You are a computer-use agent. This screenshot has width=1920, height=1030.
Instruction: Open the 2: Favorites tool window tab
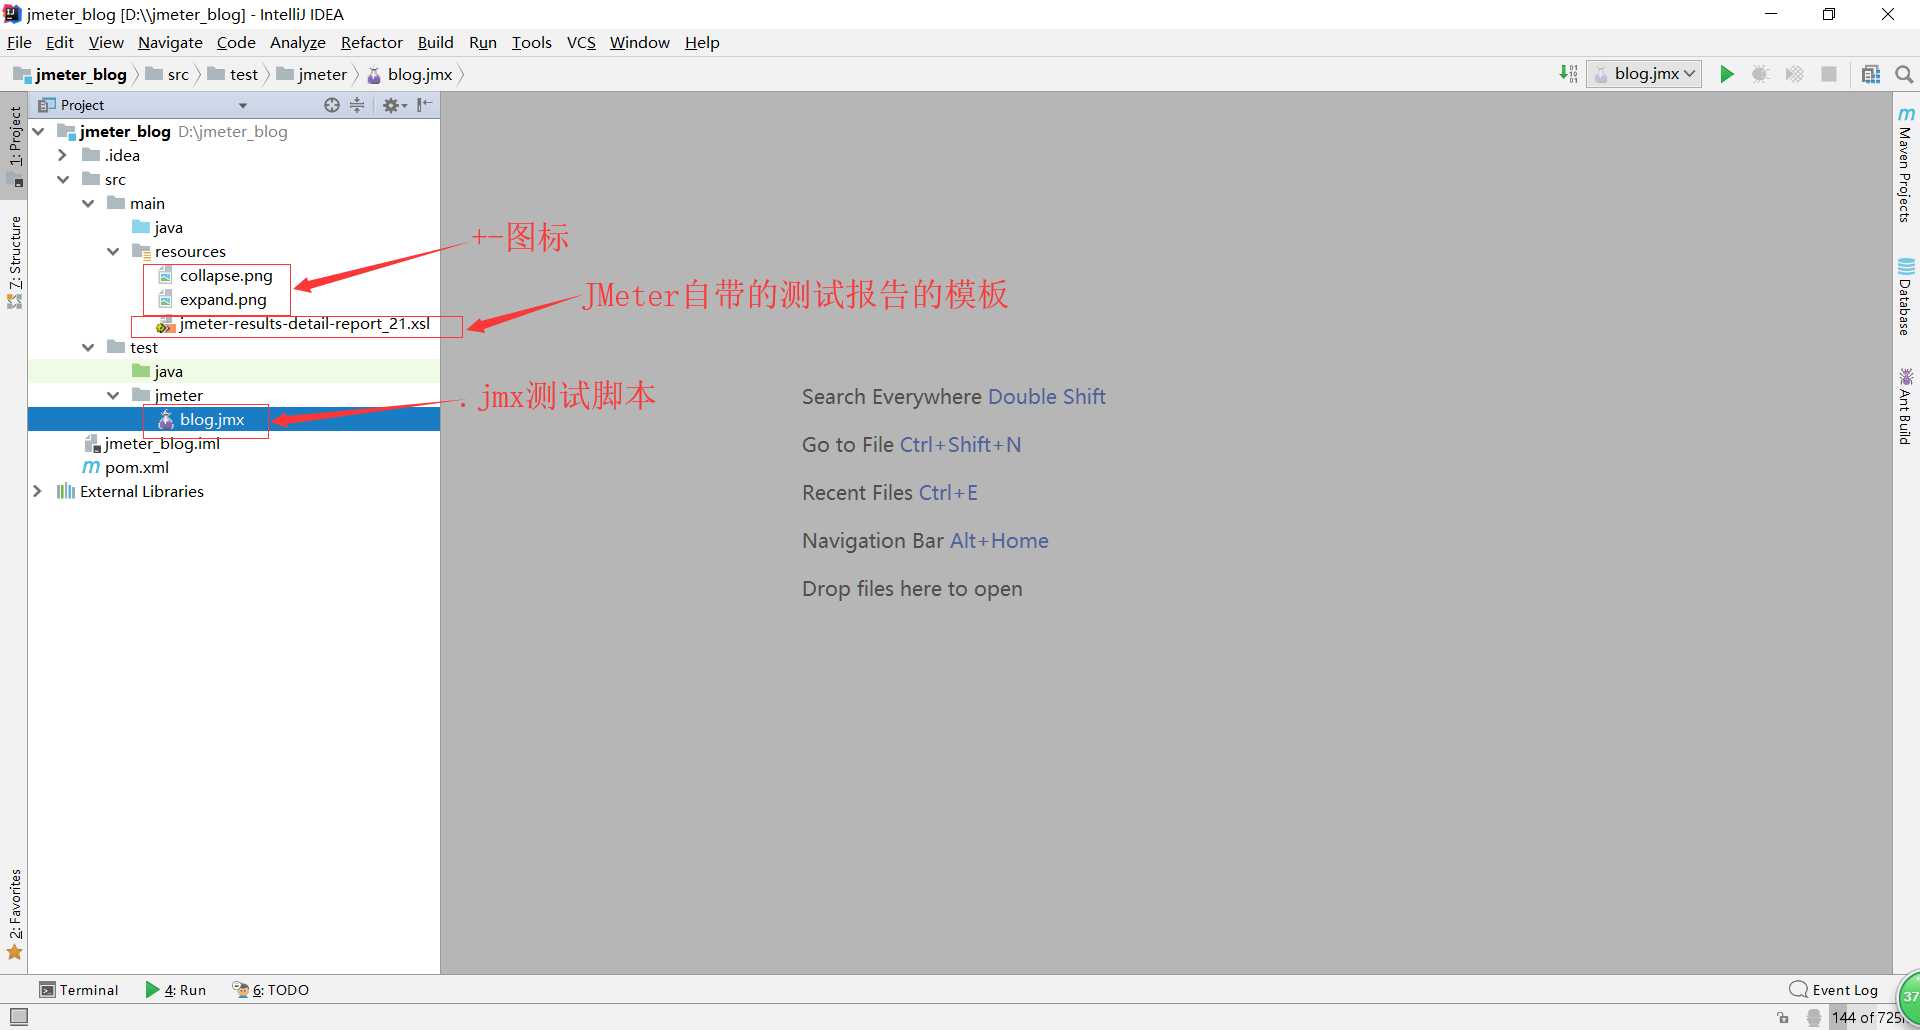pos(15,914)
